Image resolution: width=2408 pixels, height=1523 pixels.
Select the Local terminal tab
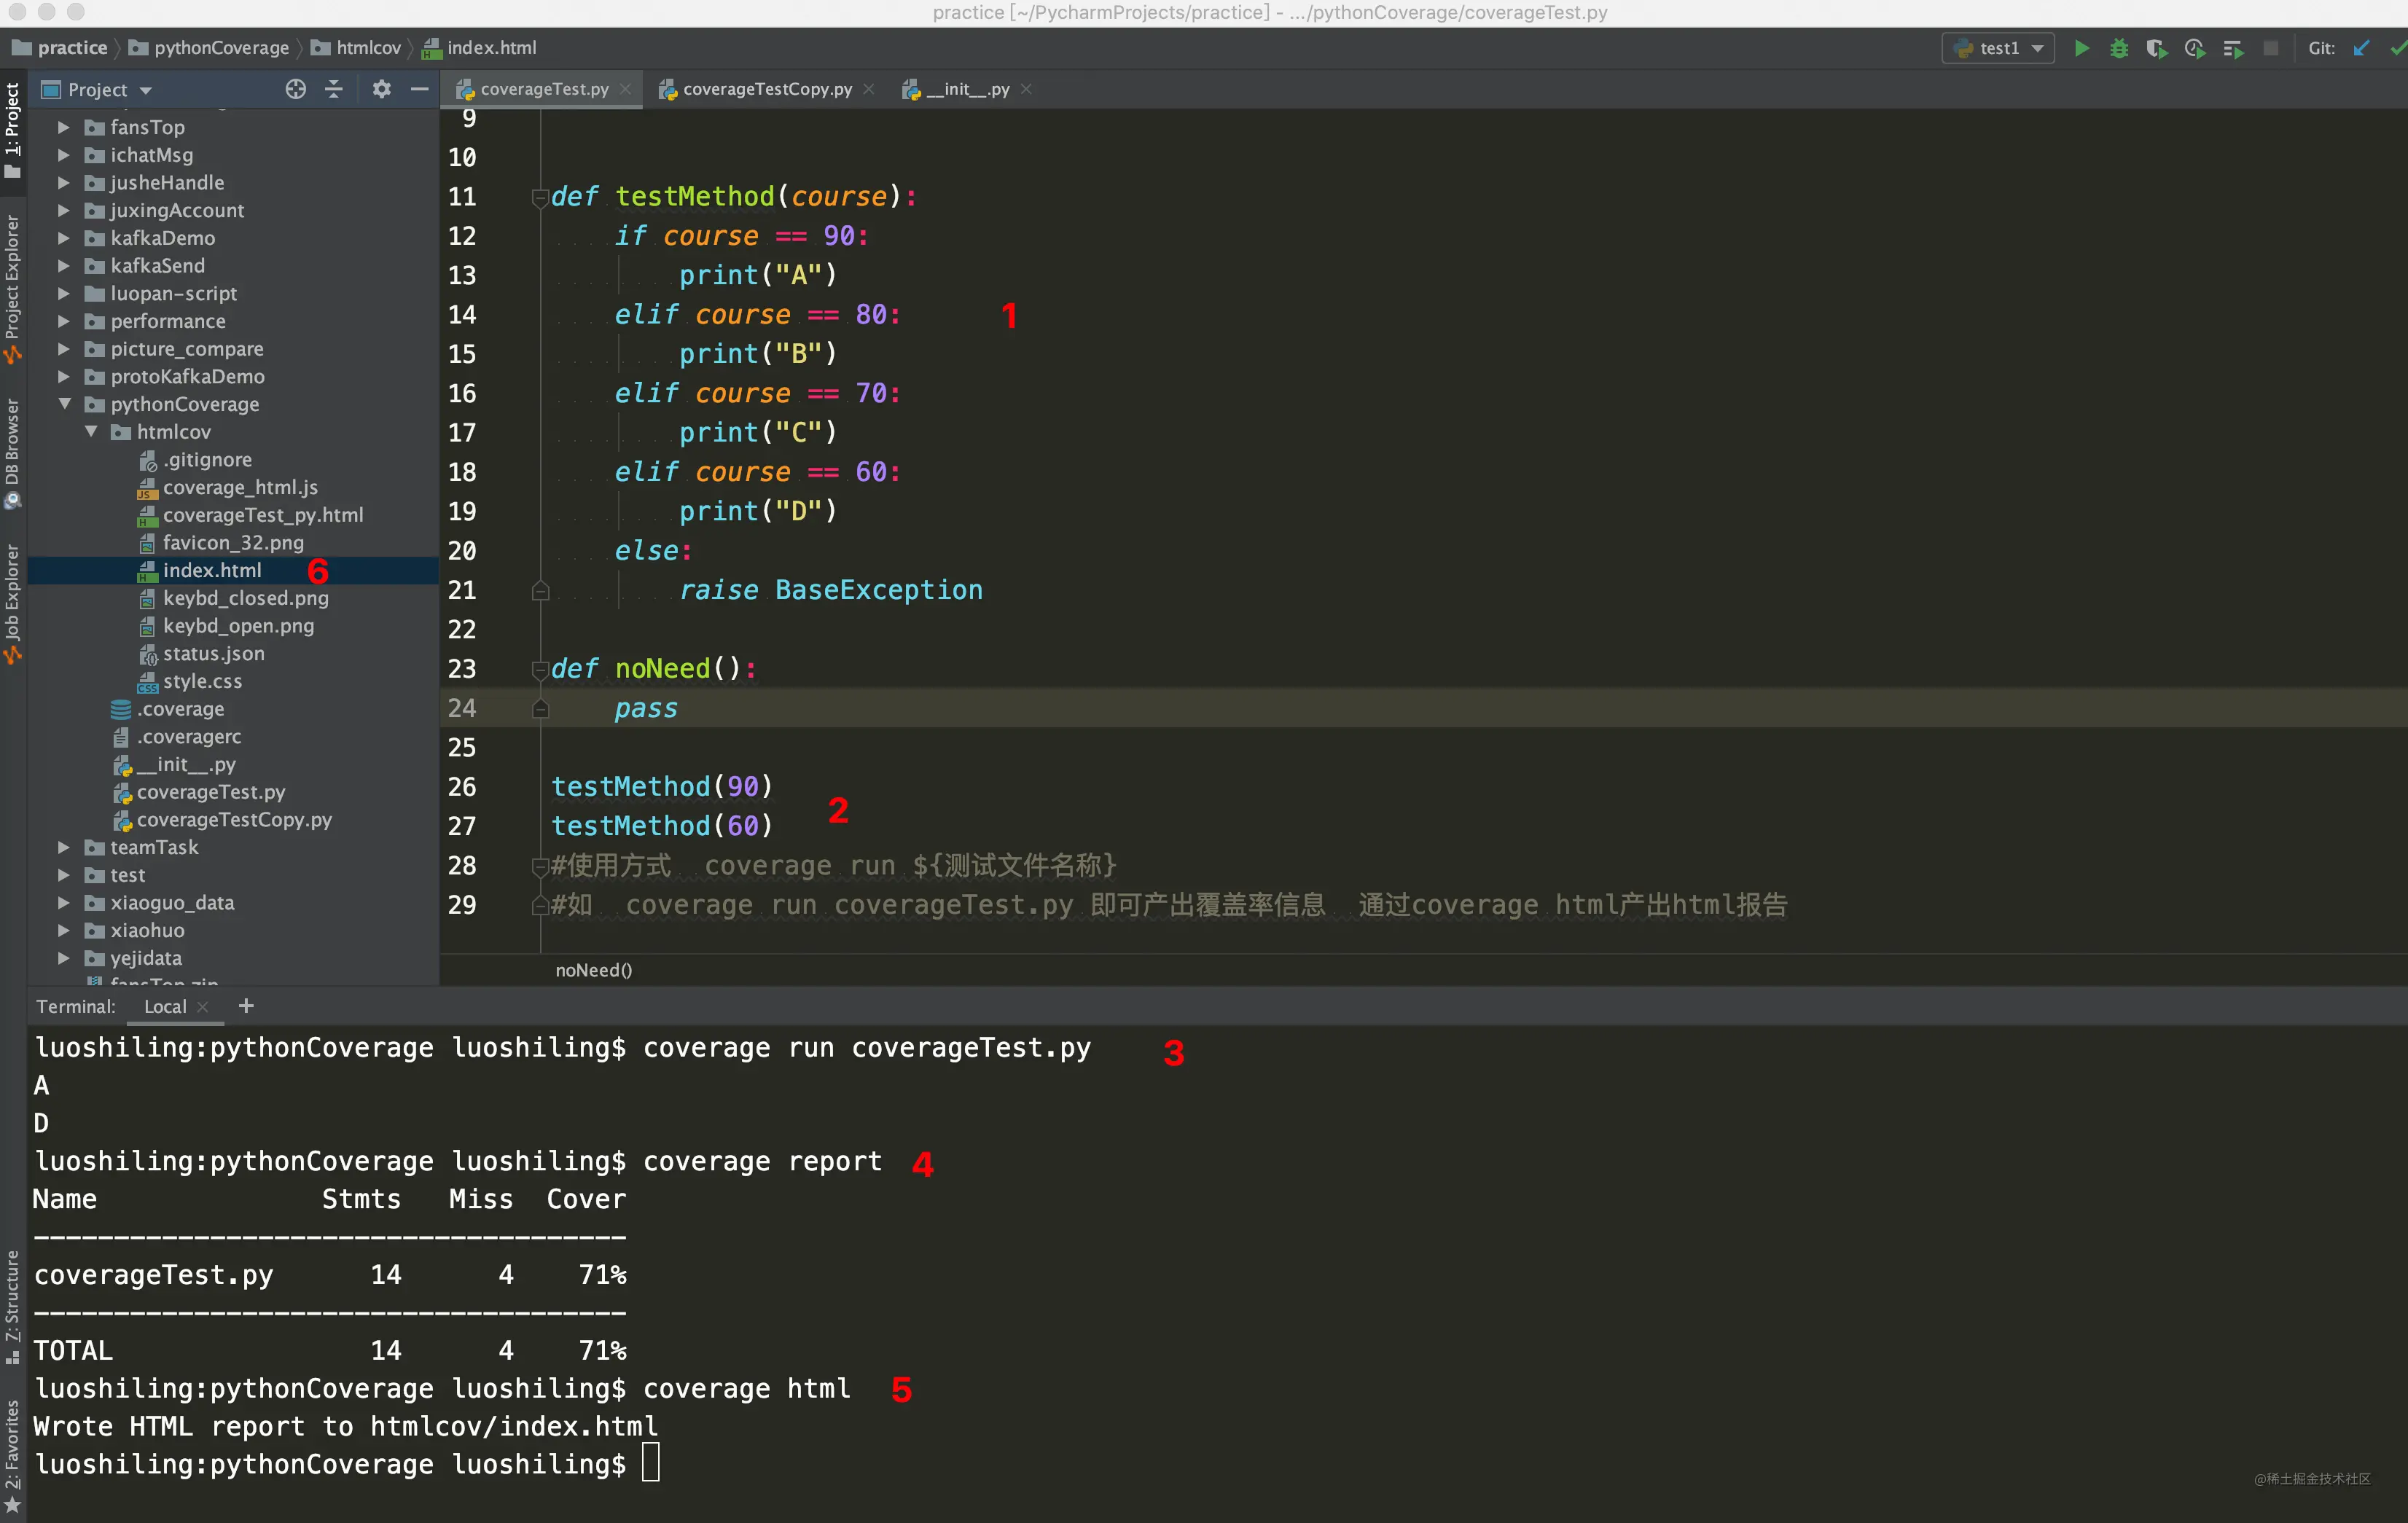pos(165,1006)
